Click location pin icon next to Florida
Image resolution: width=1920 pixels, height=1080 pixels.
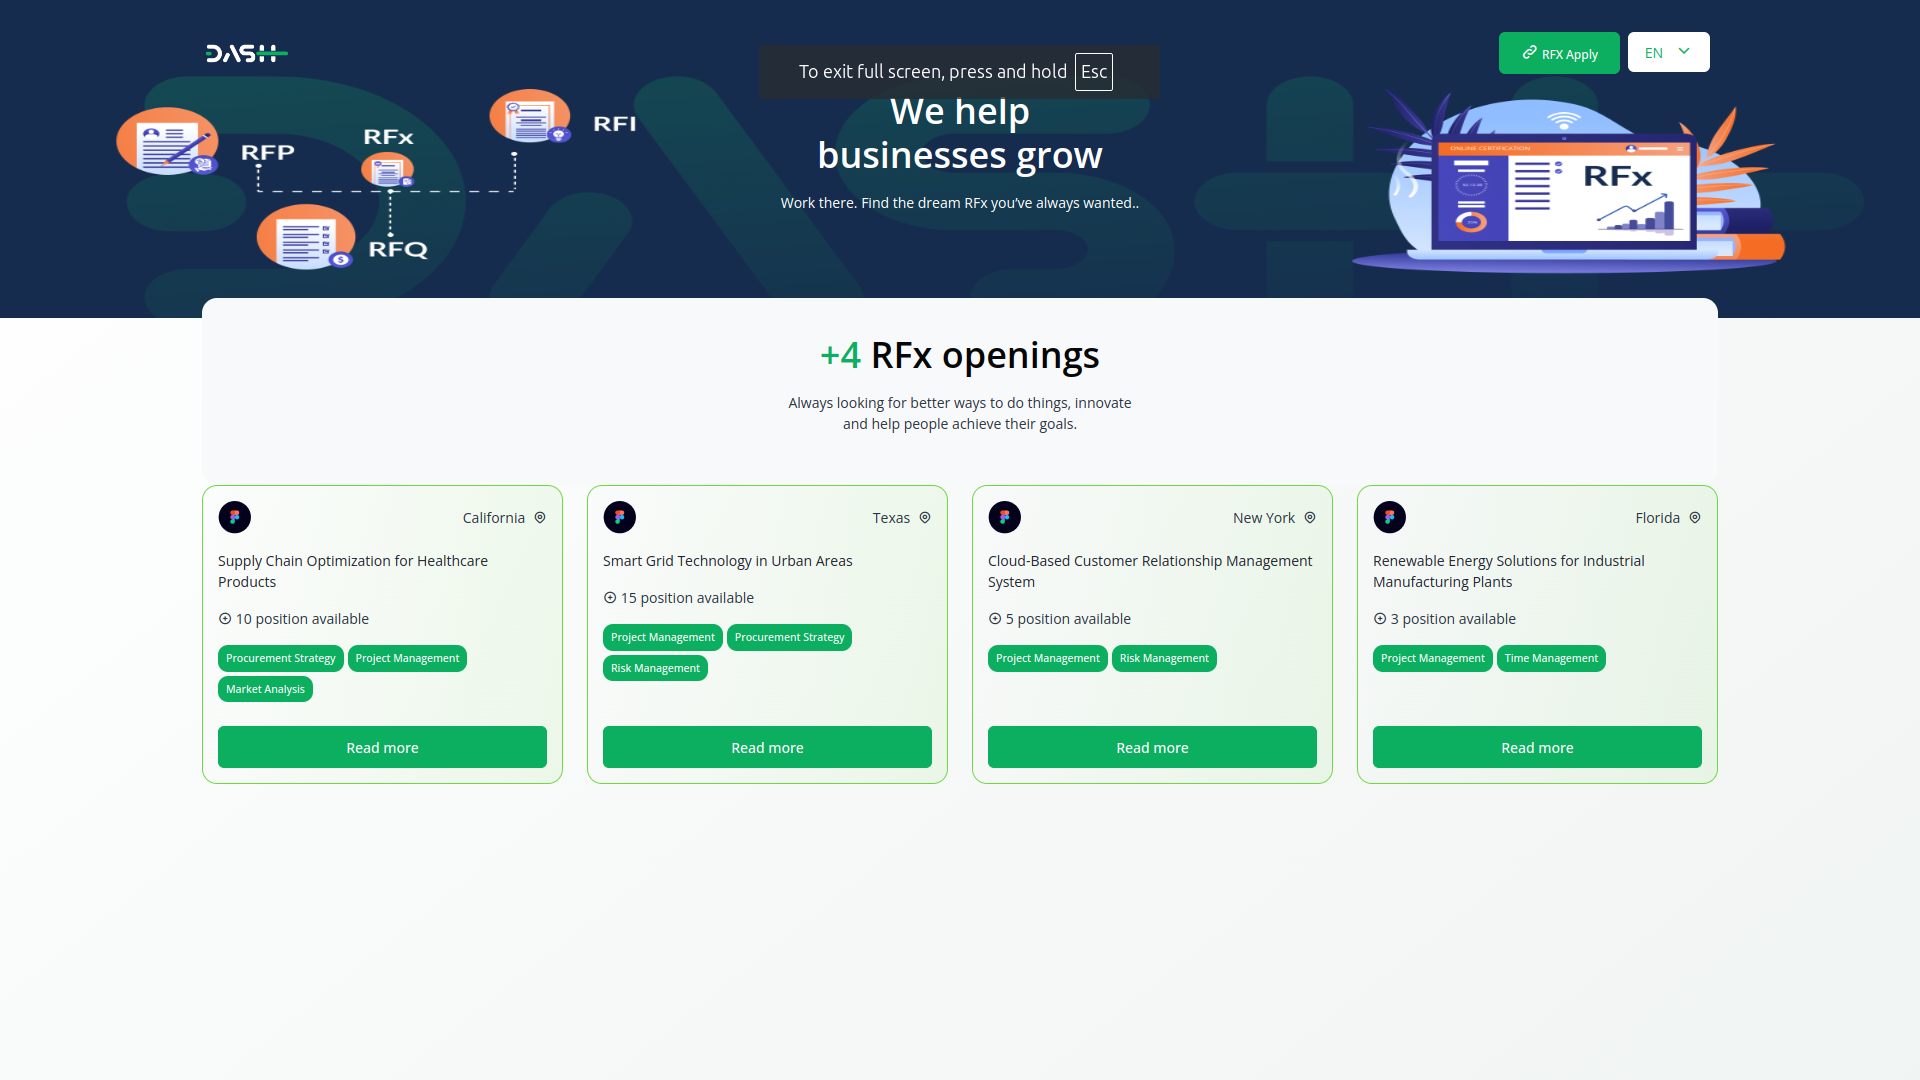tap(1695, 517)
